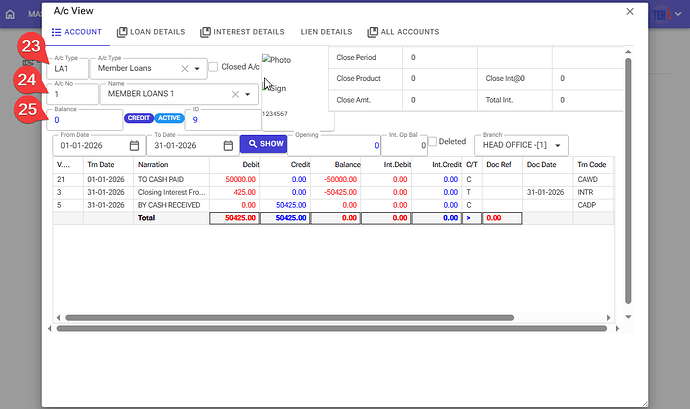Open calendar picker for To Date
Viewport: 690px width, 409px height.
tap(228, 145)
